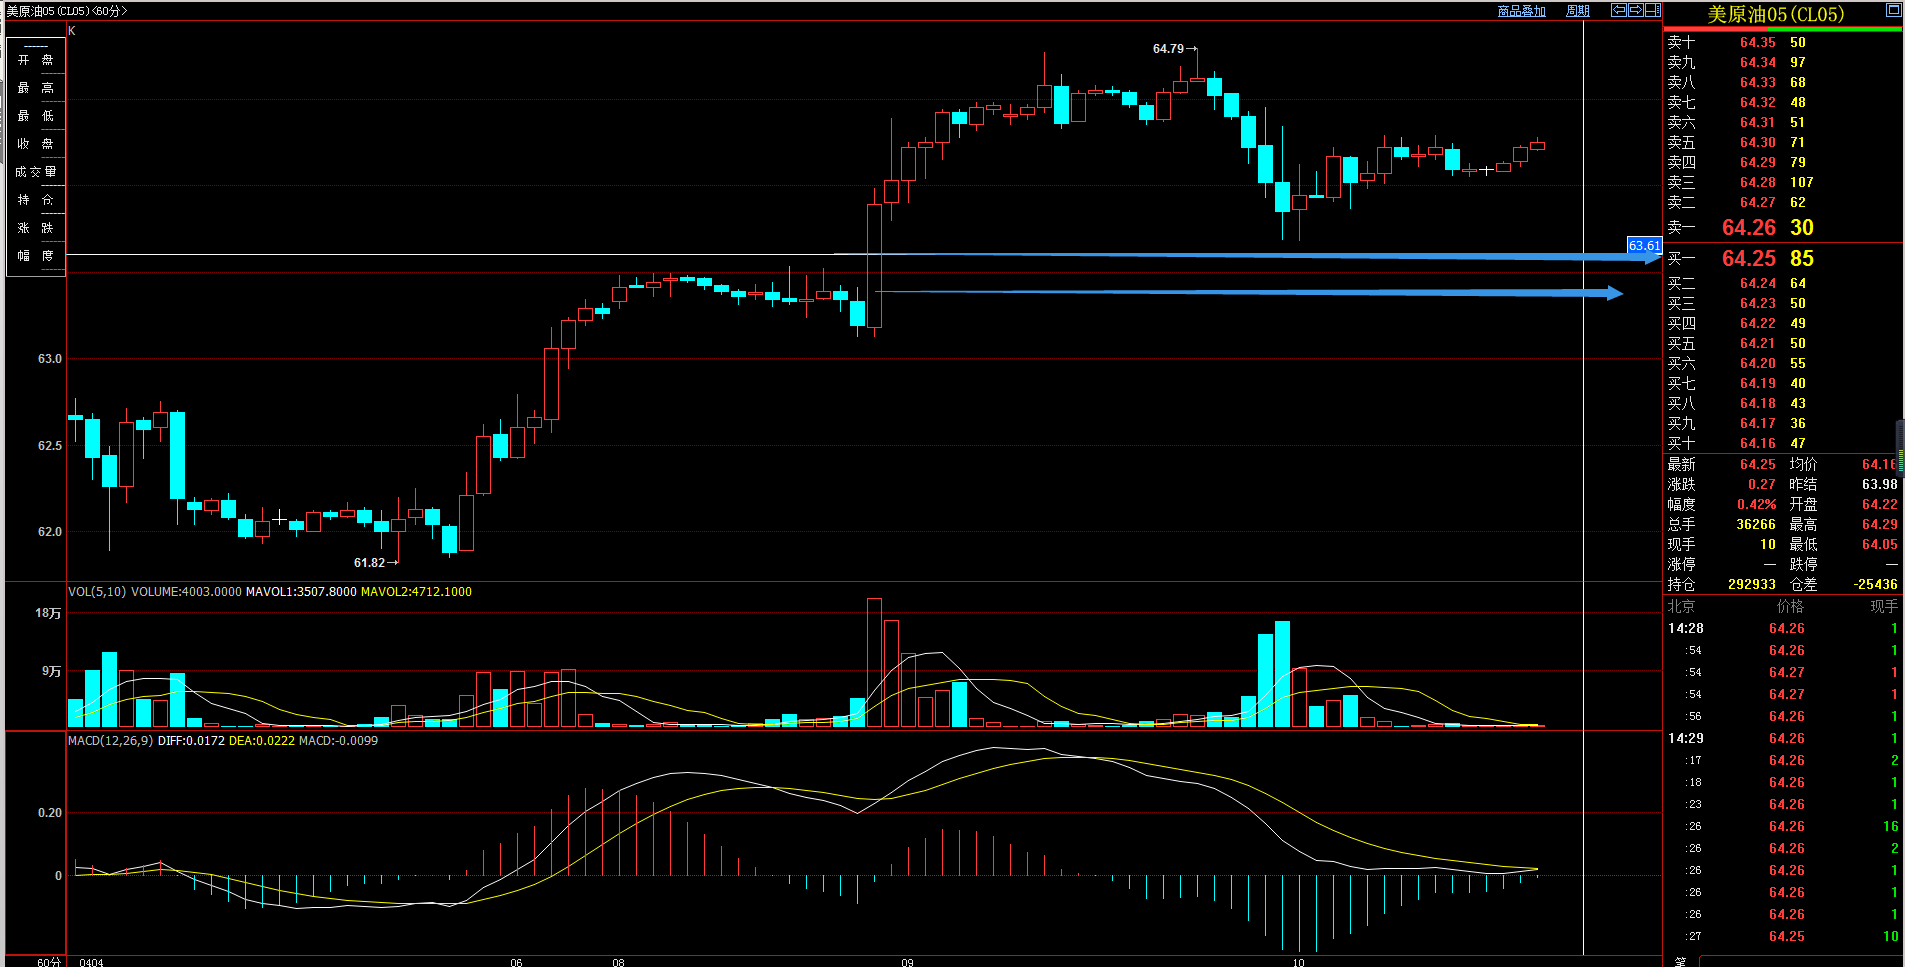Screen dimensions: 1905x967
Task: Click the K indicator label on chart
Action: [x=72, y=31]
